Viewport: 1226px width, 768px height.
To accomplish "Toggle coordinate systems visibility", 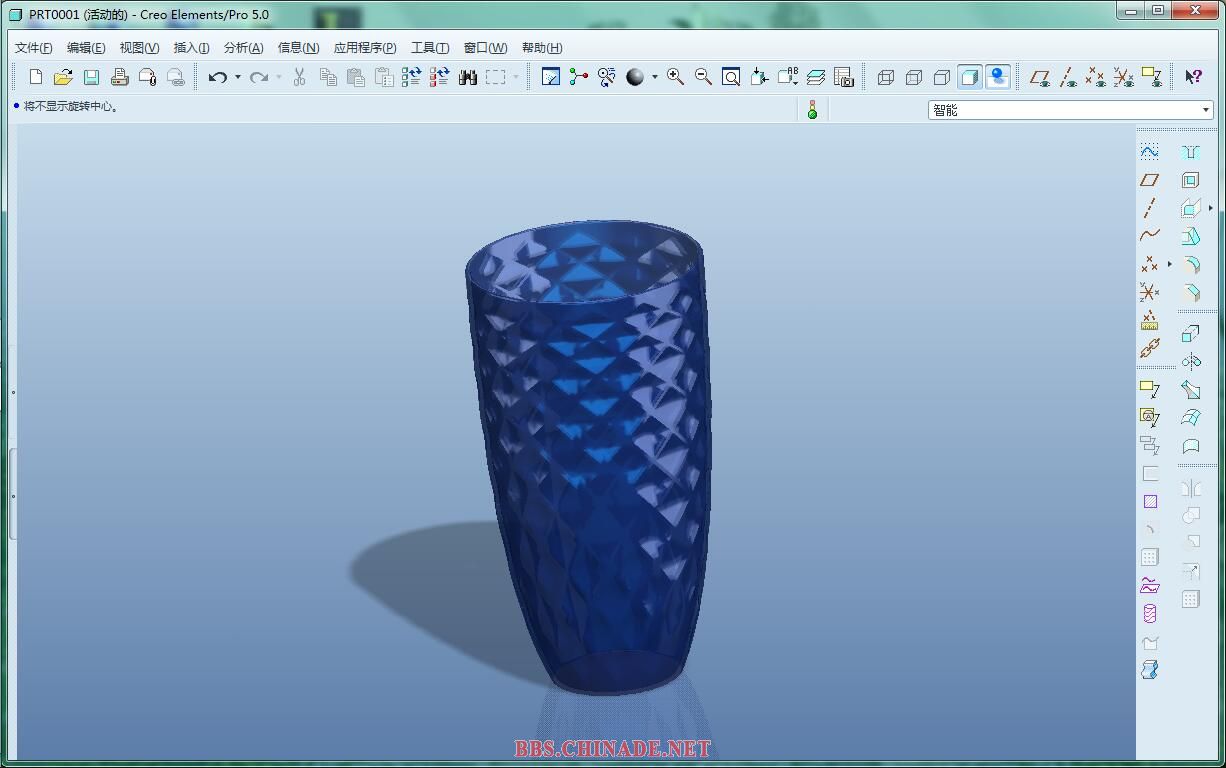I will point(1124,77).
